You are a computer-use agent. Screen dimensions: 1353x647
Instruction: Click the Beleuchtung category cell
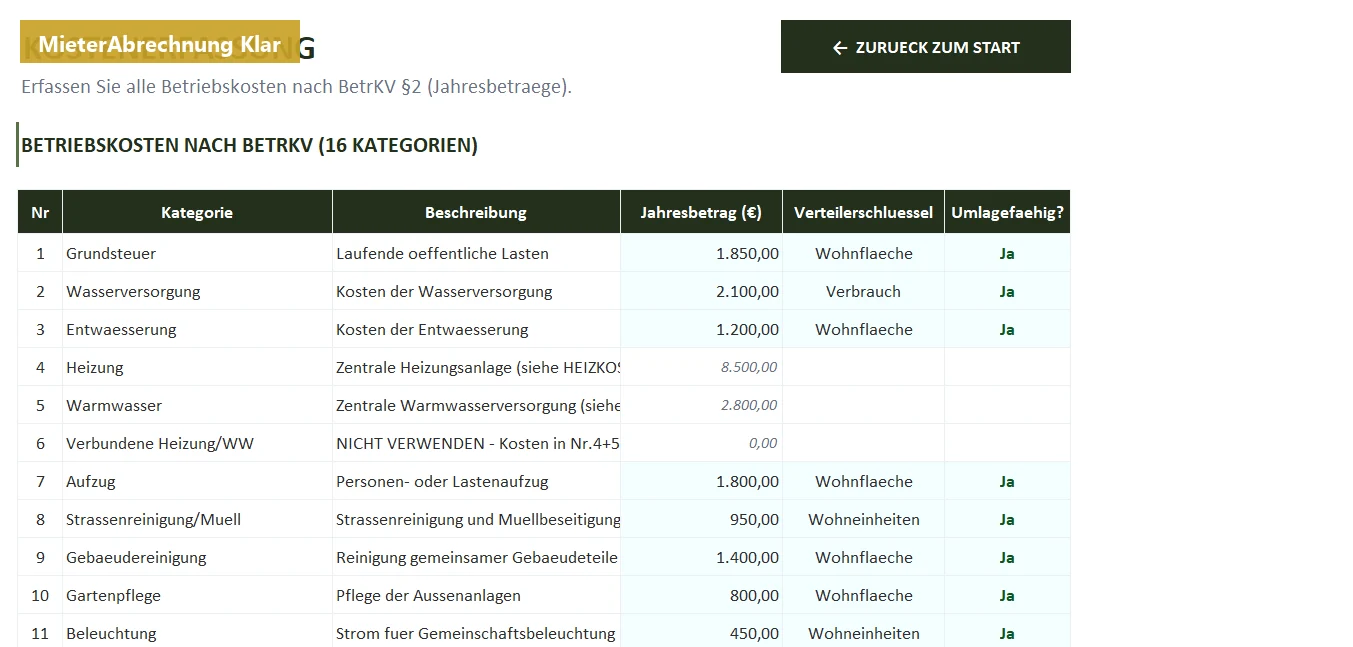pos(197,633)
